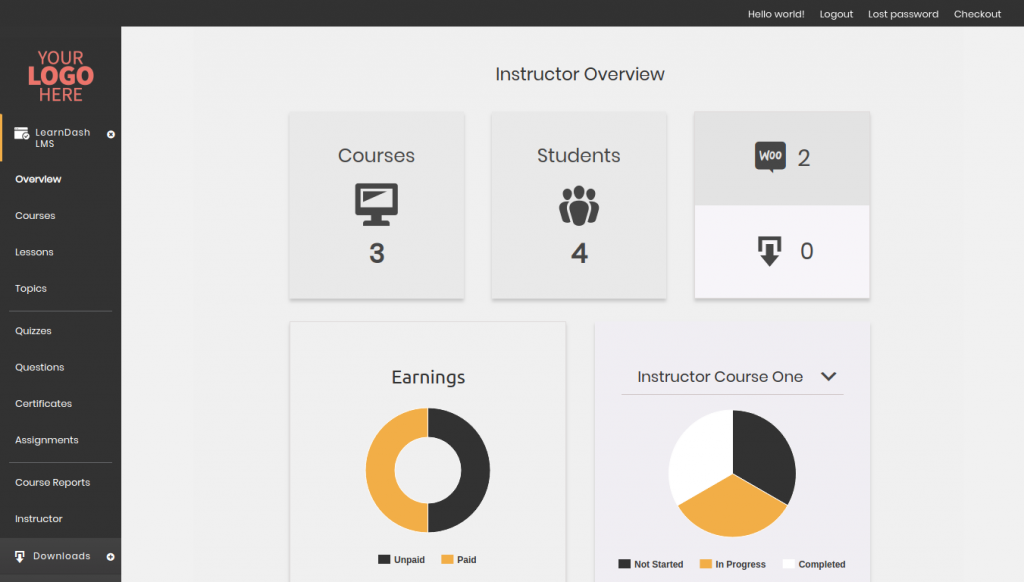Click the downloads arrow icon in stats card
The image size is (1024, 582).
pyautogui.click(x=769, y=251)
